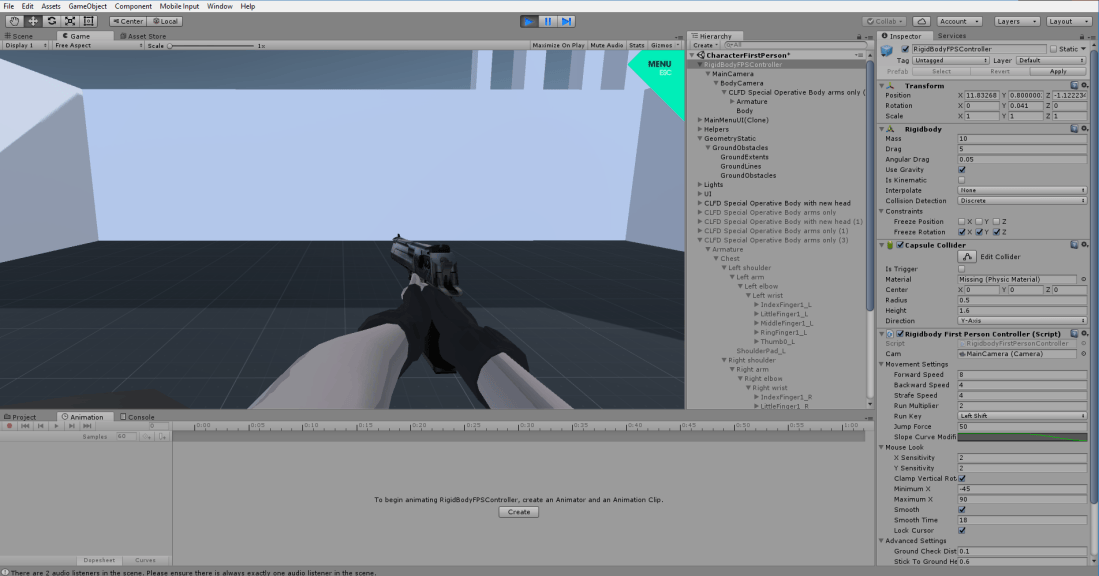The image size is (1099, 576).
Task: Select the Scale tool in toolbar
Action: [70, 21]
